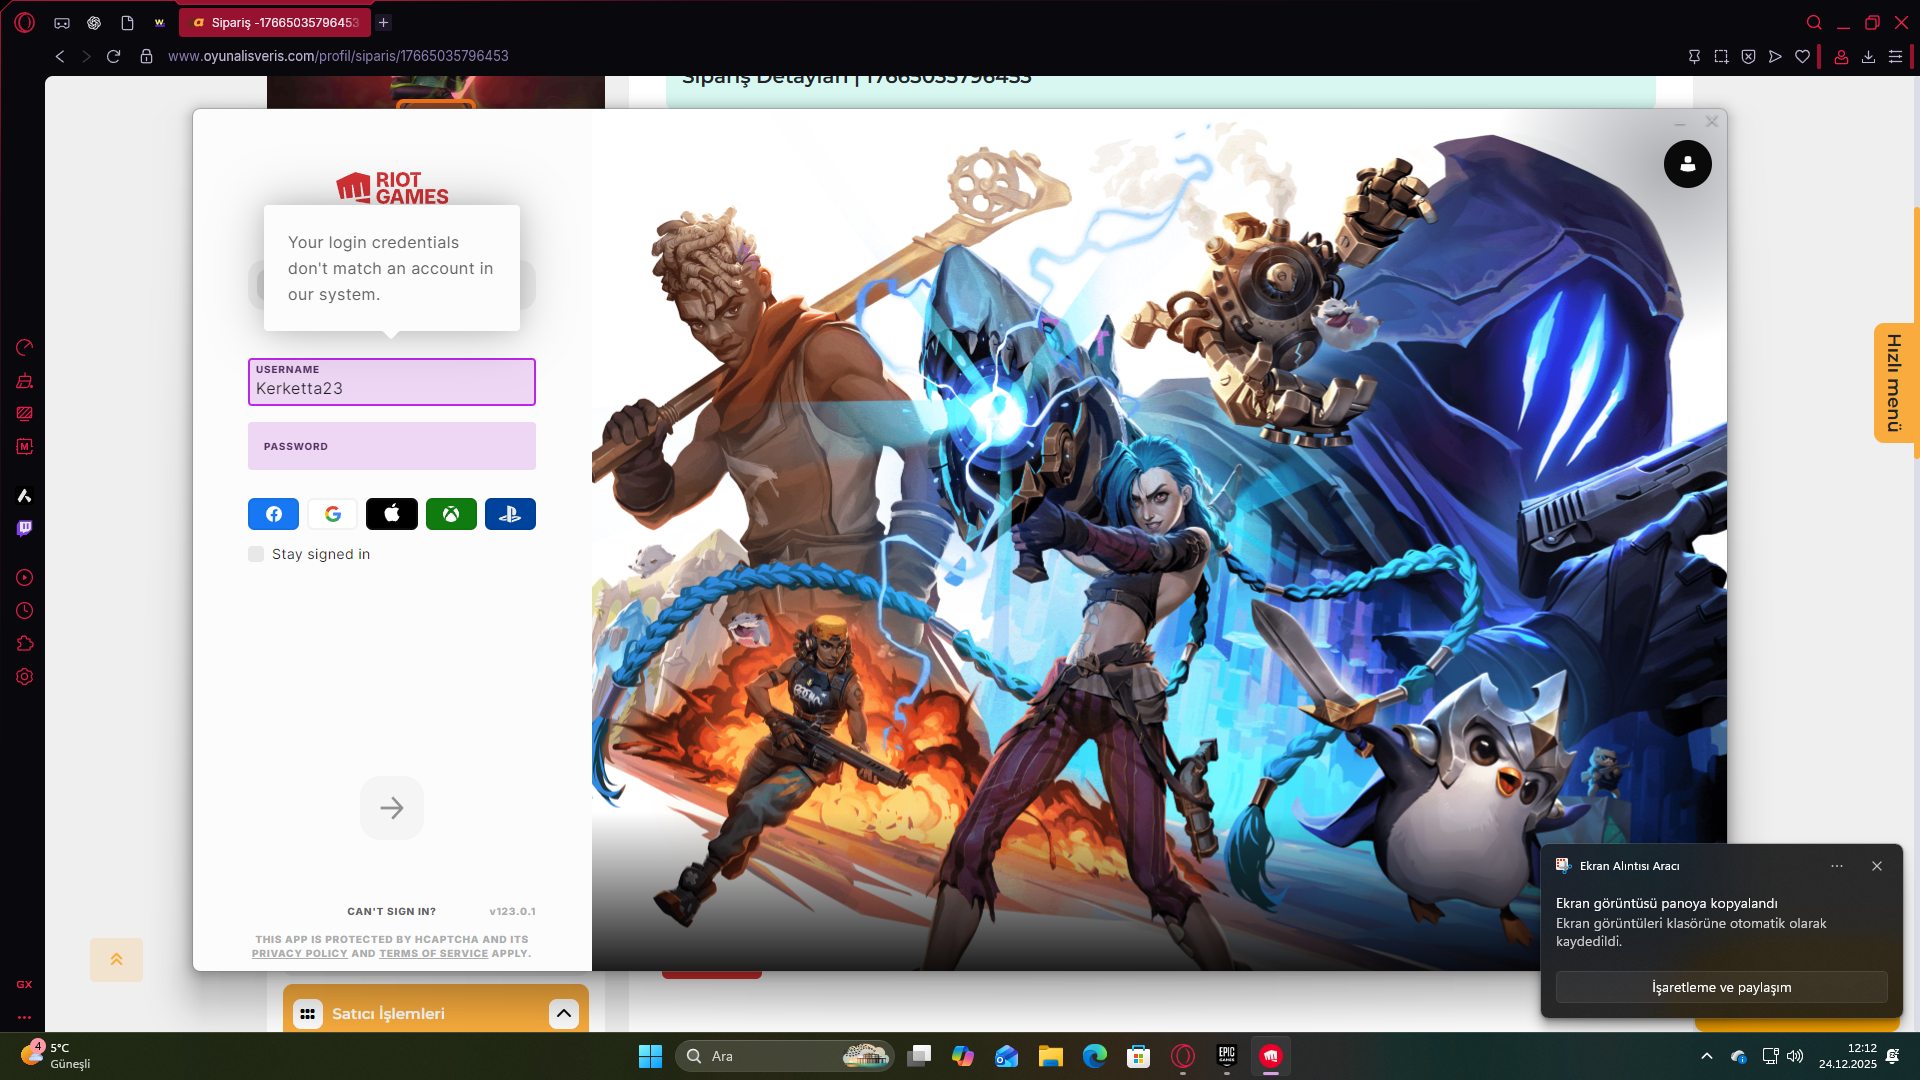1920x1080 pixels.
Task: Open the Player sidebar icon
Action: click(x=25, y=577)
